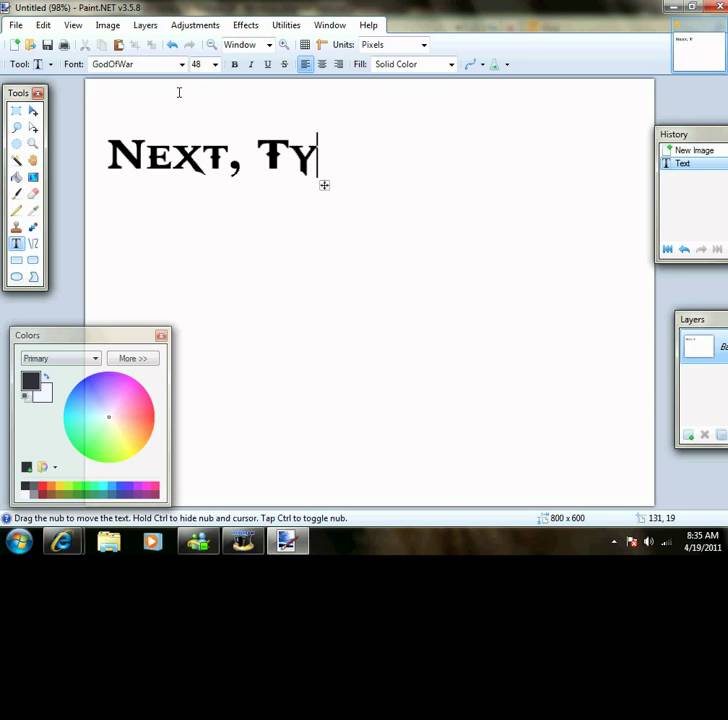Image resolution: width=728 pixels, height=720 pixels.
Task: Select the Eraser tool
Action: [33, 194]
